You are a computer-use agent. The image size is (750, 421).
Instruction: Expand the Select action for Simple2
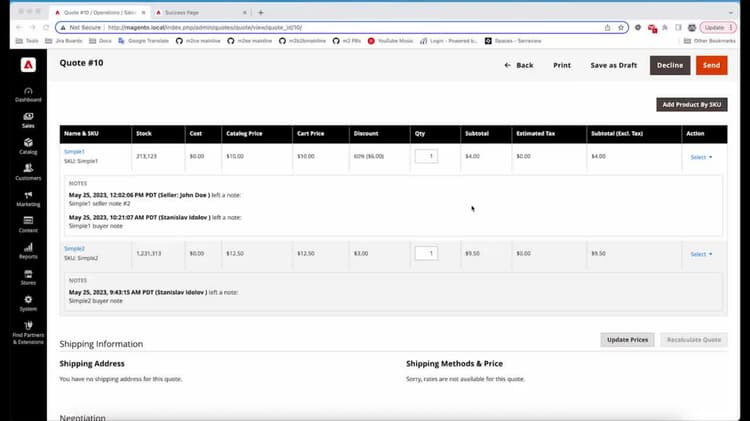coord(701,254)
